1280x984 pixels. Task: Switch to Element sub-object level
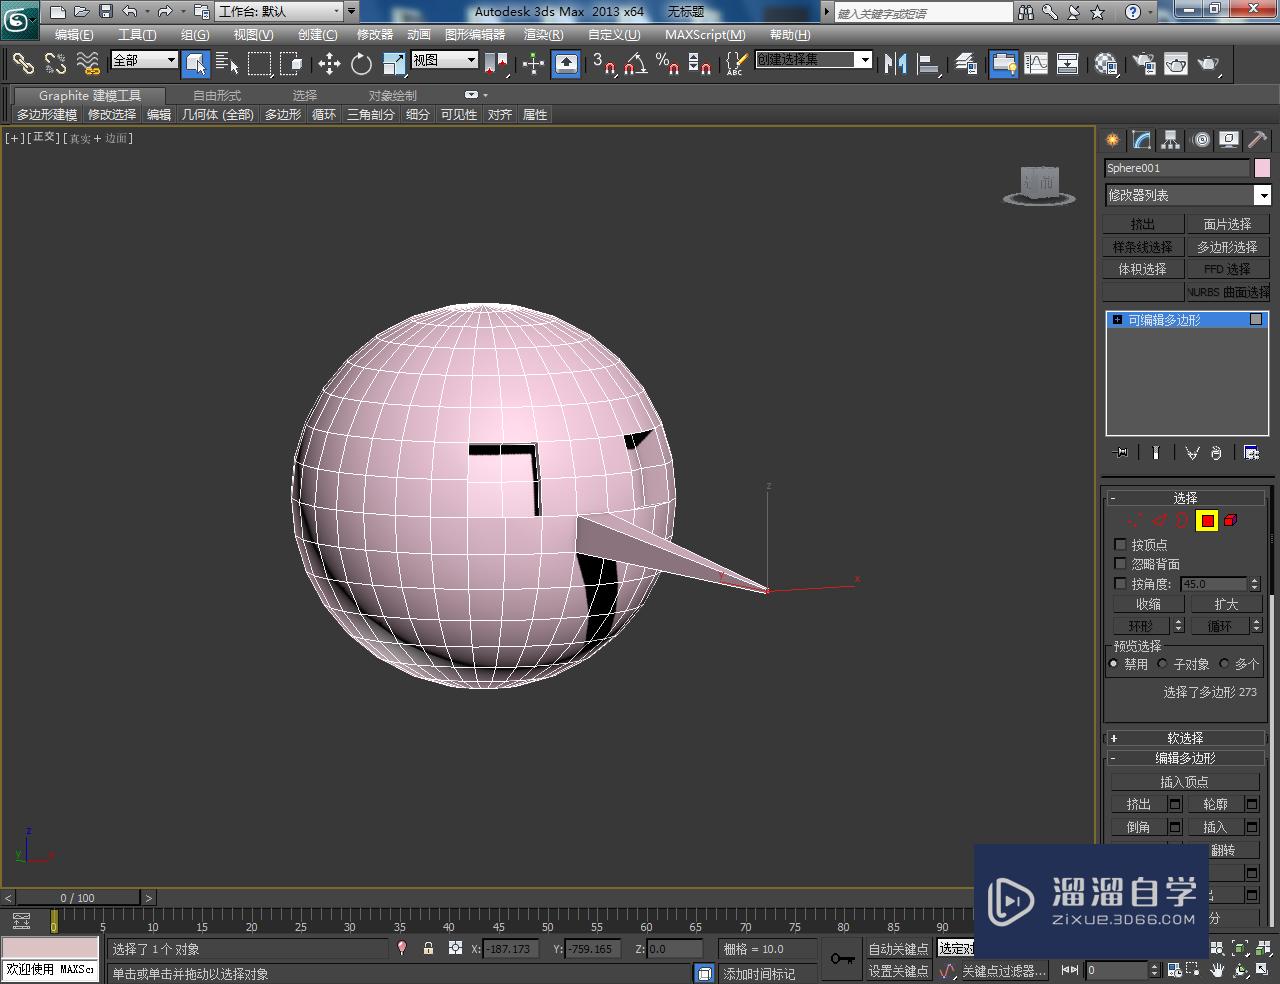click(x=1231, y=520)
